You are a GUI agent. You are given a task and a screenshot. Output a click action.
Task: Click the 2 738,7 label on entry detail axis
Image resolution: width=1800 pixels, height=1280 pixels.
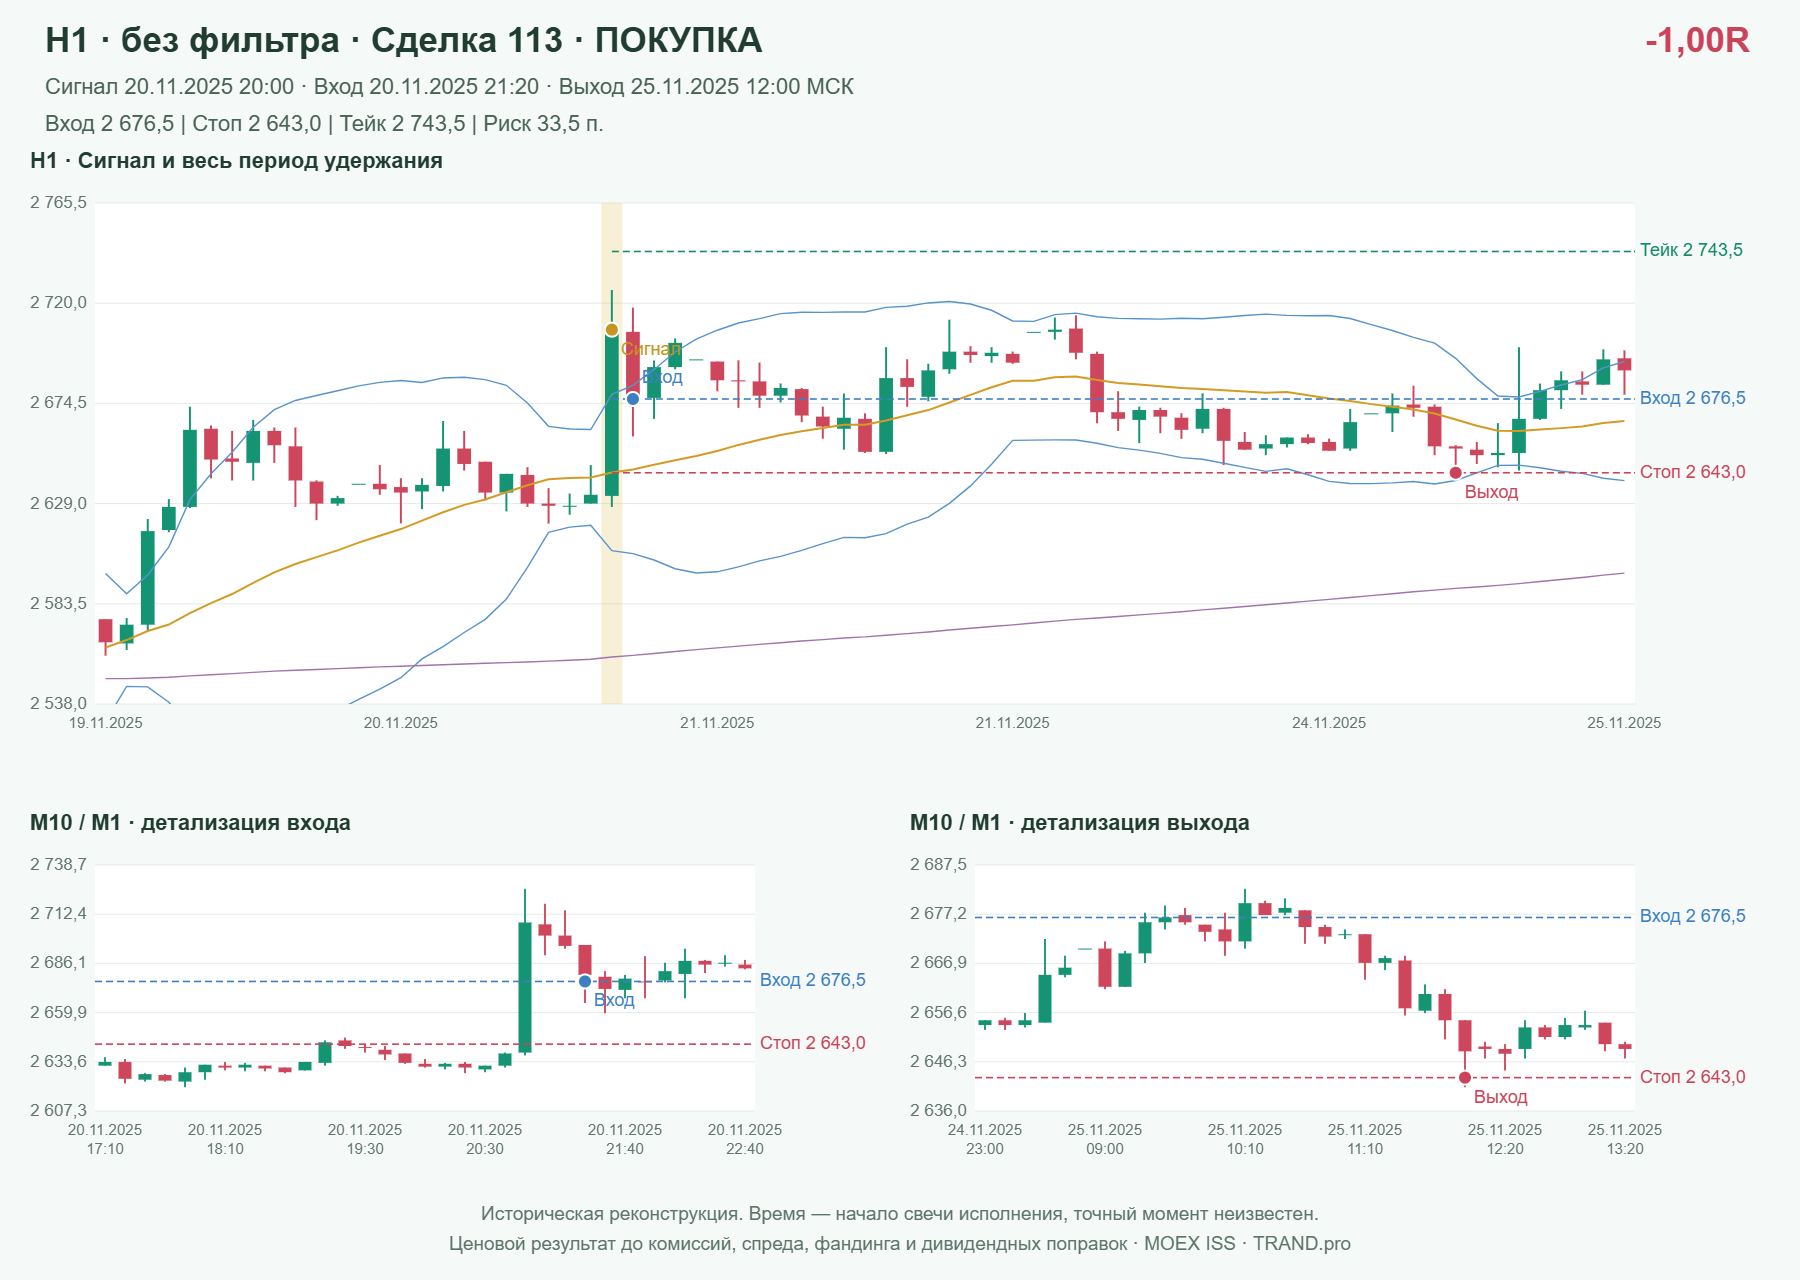58,865
